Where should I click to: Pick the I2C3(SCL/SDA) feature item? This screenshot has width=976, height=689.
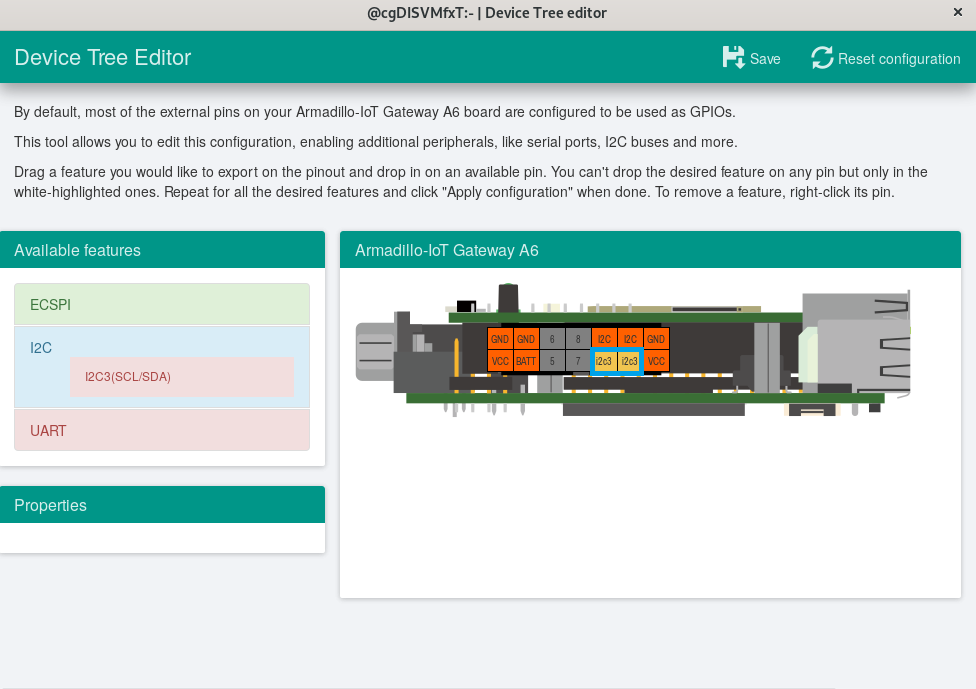182,377
